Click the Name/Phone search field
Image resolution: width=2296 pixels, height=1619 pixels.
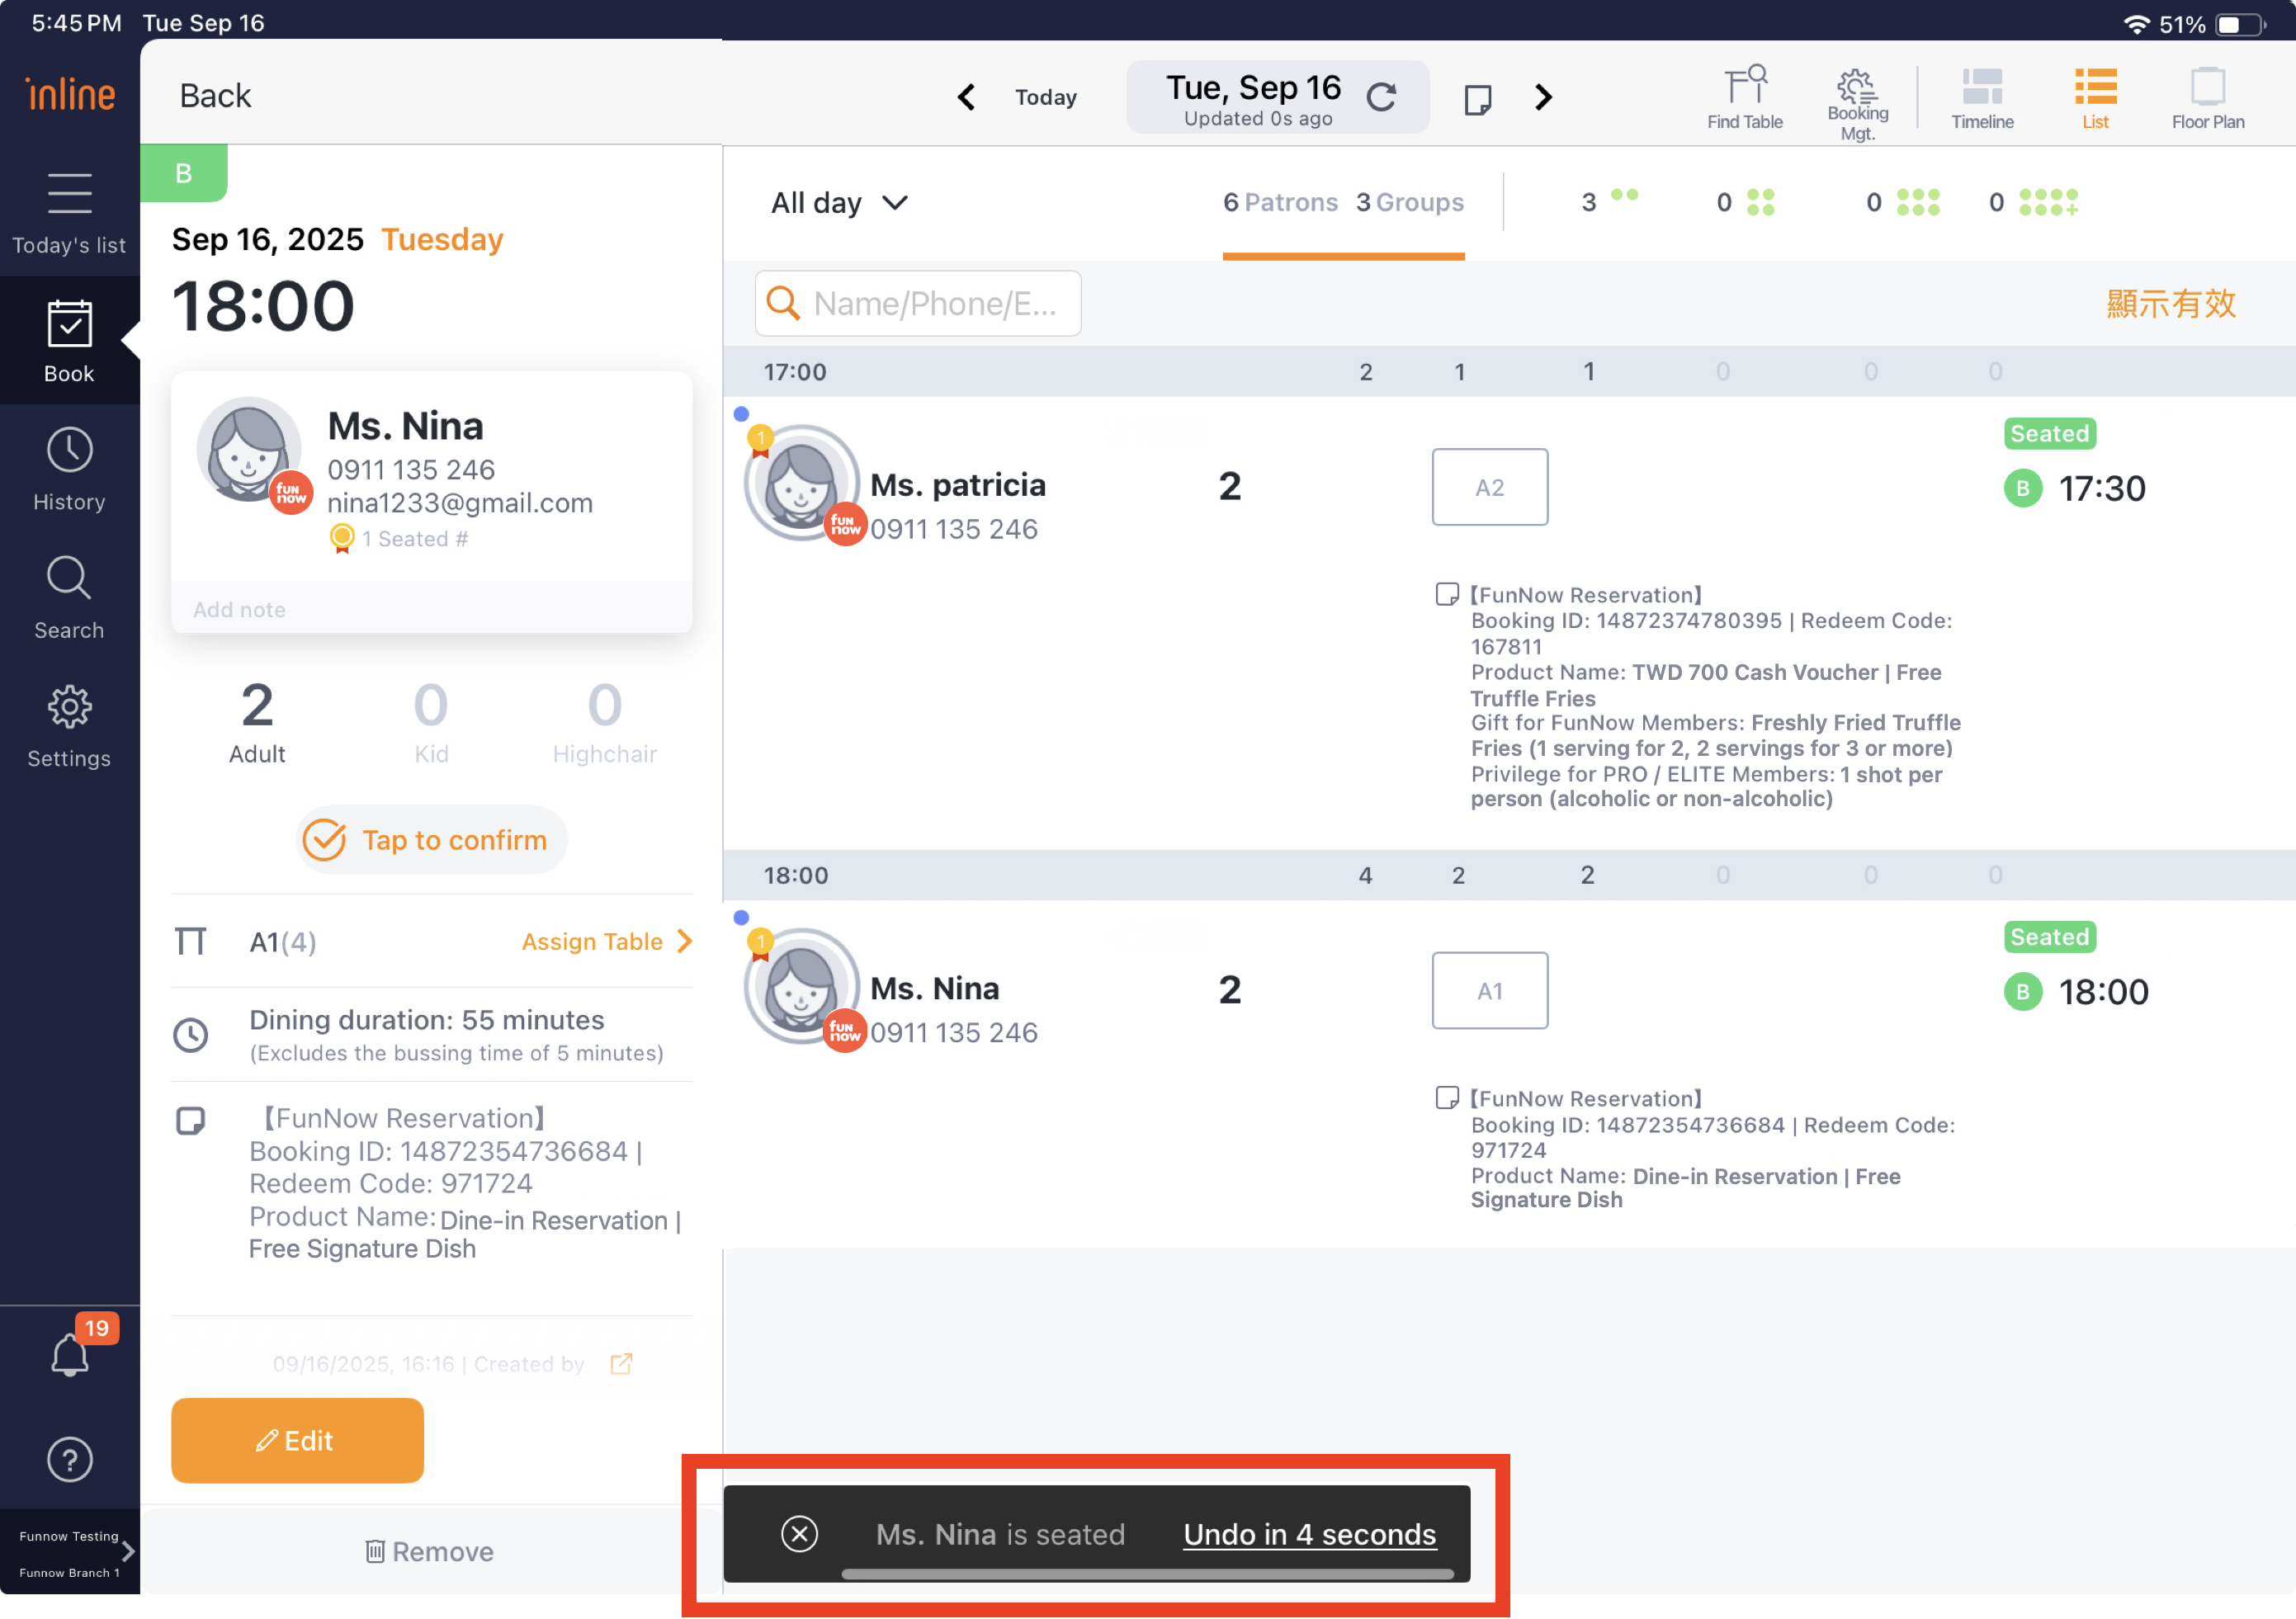pos(918,303)
